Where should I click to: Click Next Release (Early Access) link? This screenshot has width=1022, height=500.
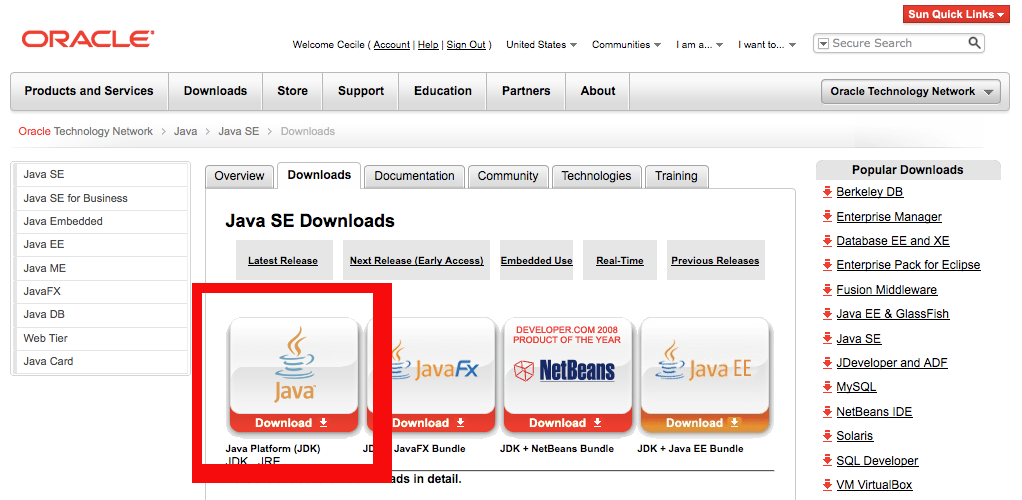416,261
